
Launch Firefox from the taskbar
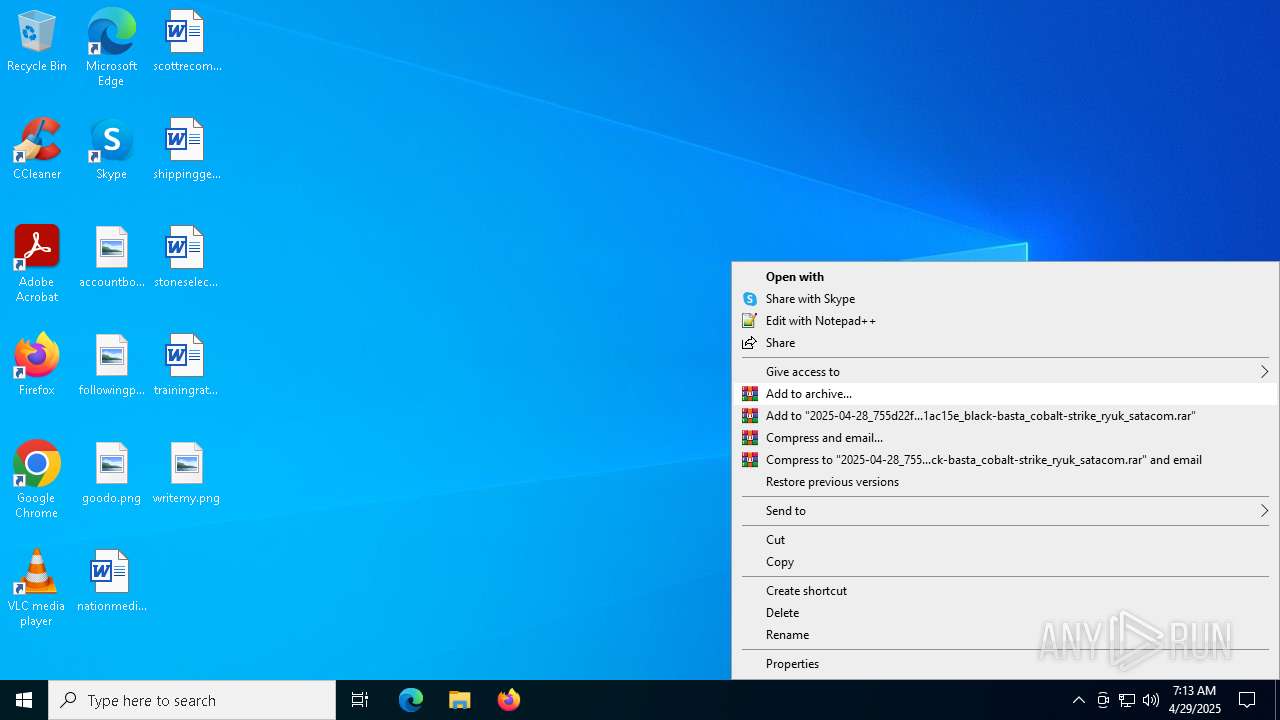point(509,700)
